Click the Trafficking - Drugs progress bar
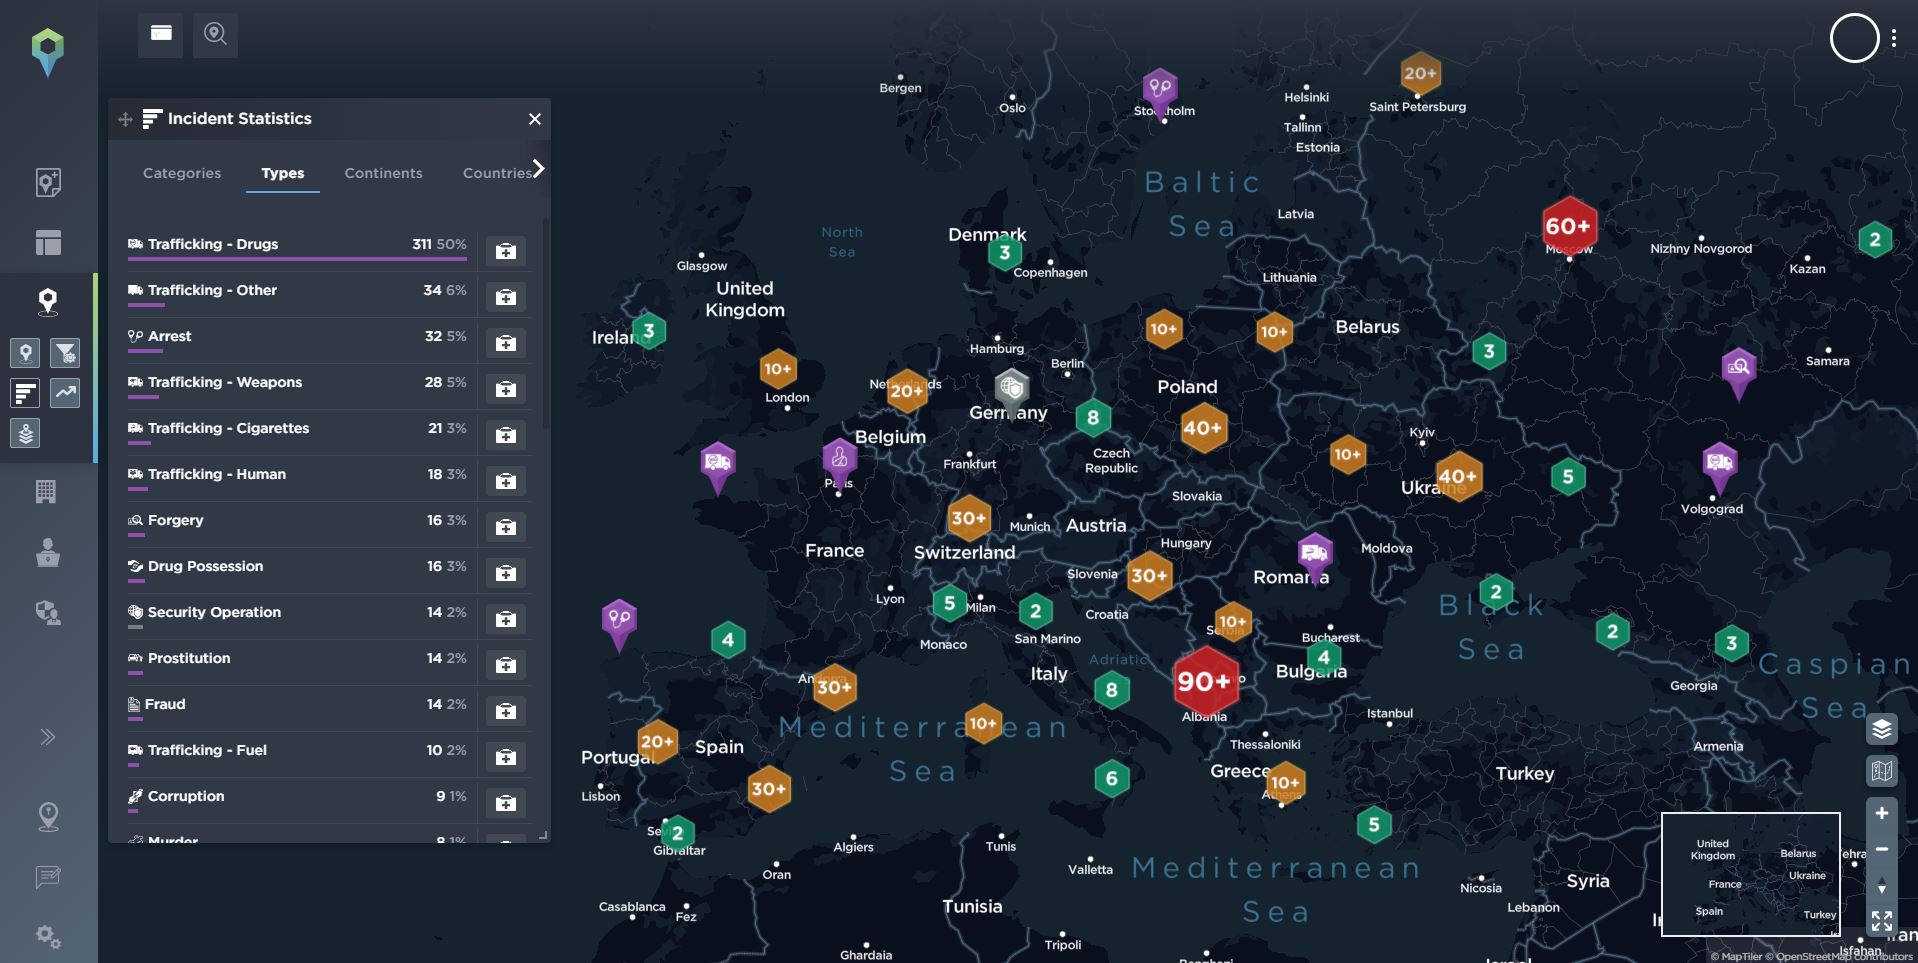This screenshot has height=963, width=1918. [x=297, y=259]
